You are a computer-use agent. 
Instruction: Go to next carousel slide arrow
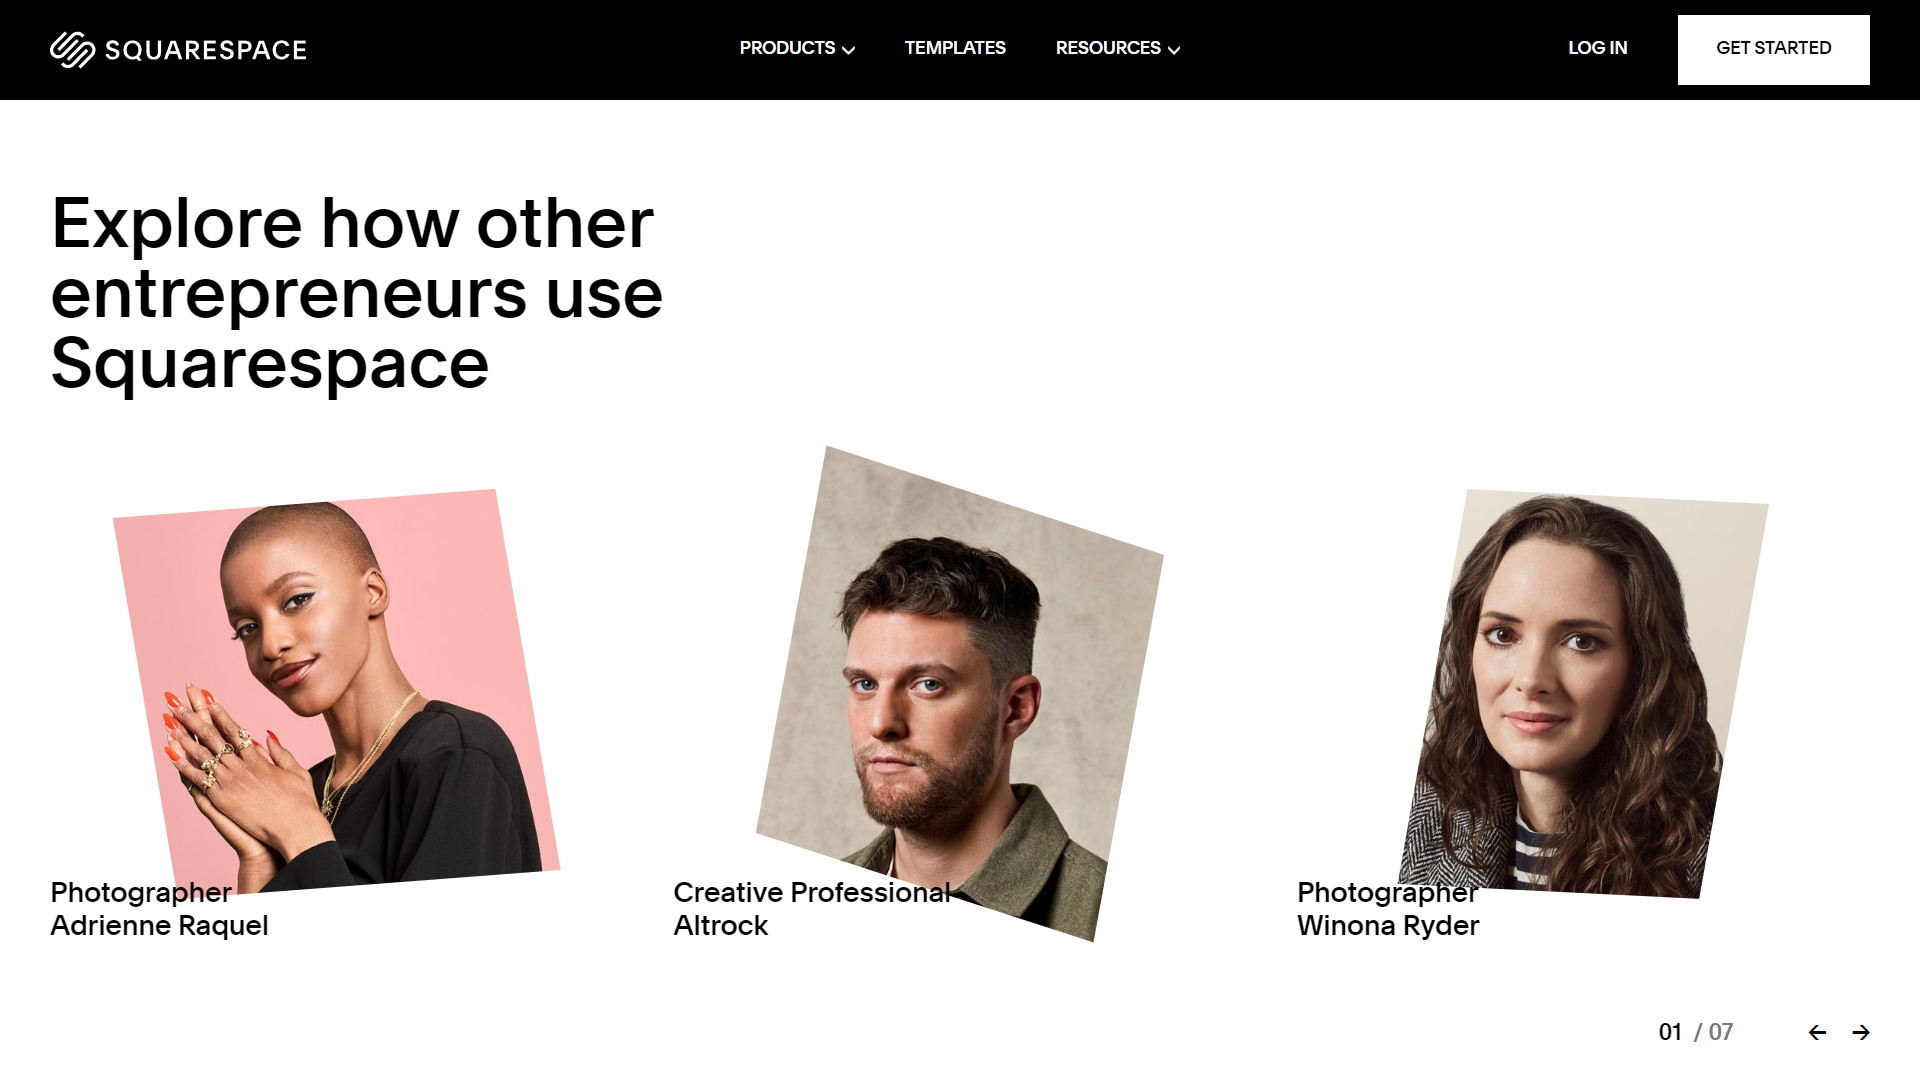click(x=1860, y=1032)
